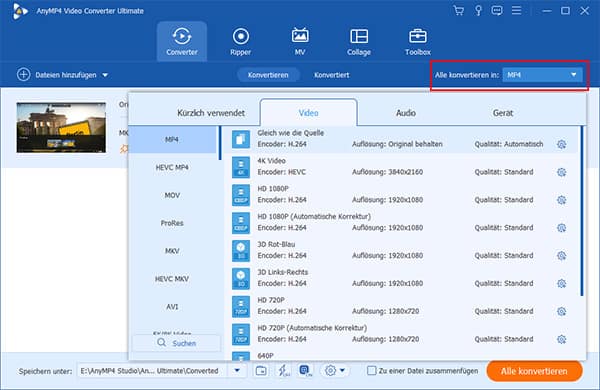Choose the 4K Video preset
This screenshot has width=600, height=390.
pos(400,167)
